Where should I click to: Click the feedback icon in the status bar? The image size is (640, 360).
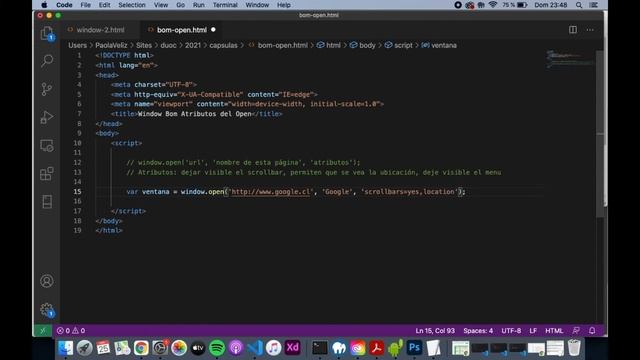pos(576,331)
